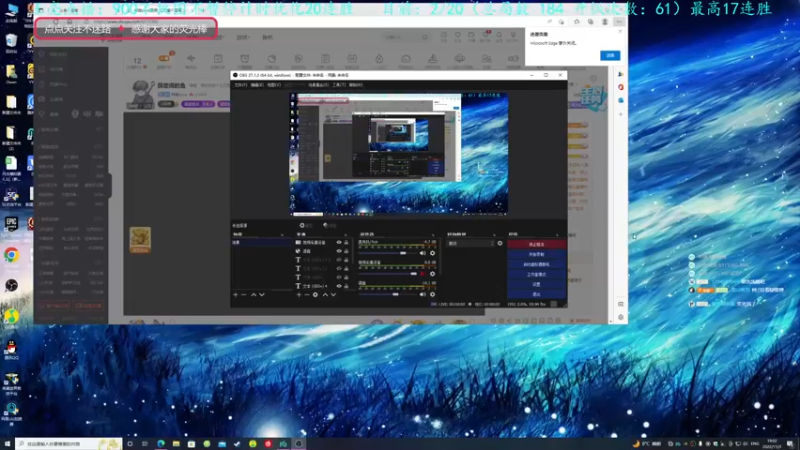Screen dimensions: 800x450
Task: Open the OBS Edit menu
Action: coord(257,85)
